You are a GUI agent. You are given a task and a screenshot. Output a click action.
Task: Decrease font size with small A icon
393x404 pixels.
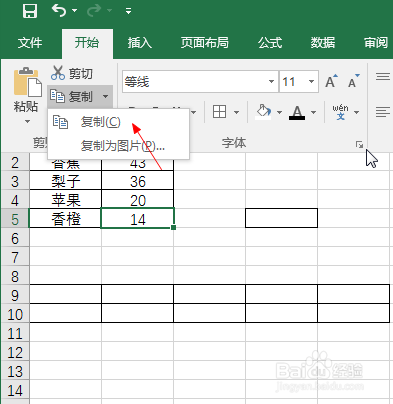point(353,81)
